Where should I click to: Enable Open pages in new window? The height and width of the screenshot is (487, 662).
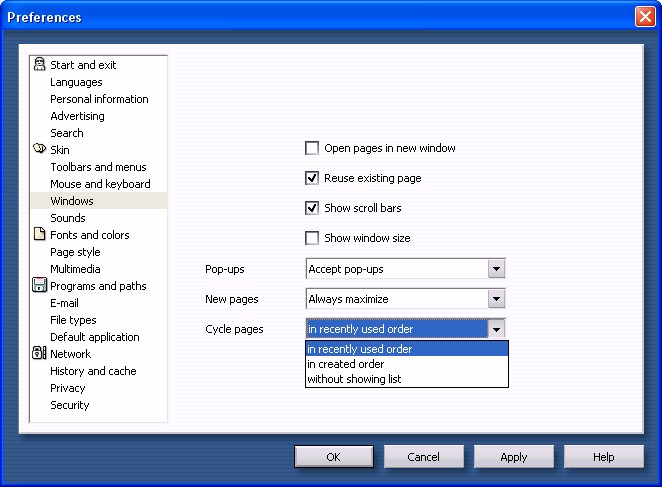click(312, 148)
